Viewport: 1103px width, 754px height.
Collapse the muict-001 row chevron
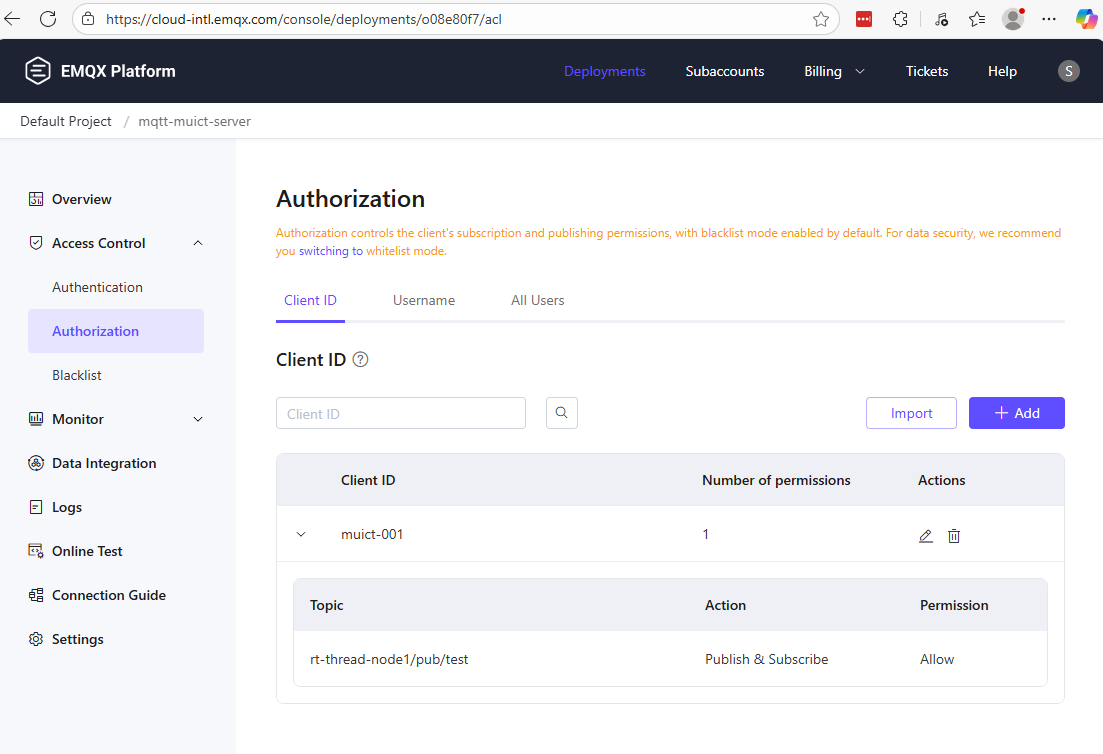point(301,535)
